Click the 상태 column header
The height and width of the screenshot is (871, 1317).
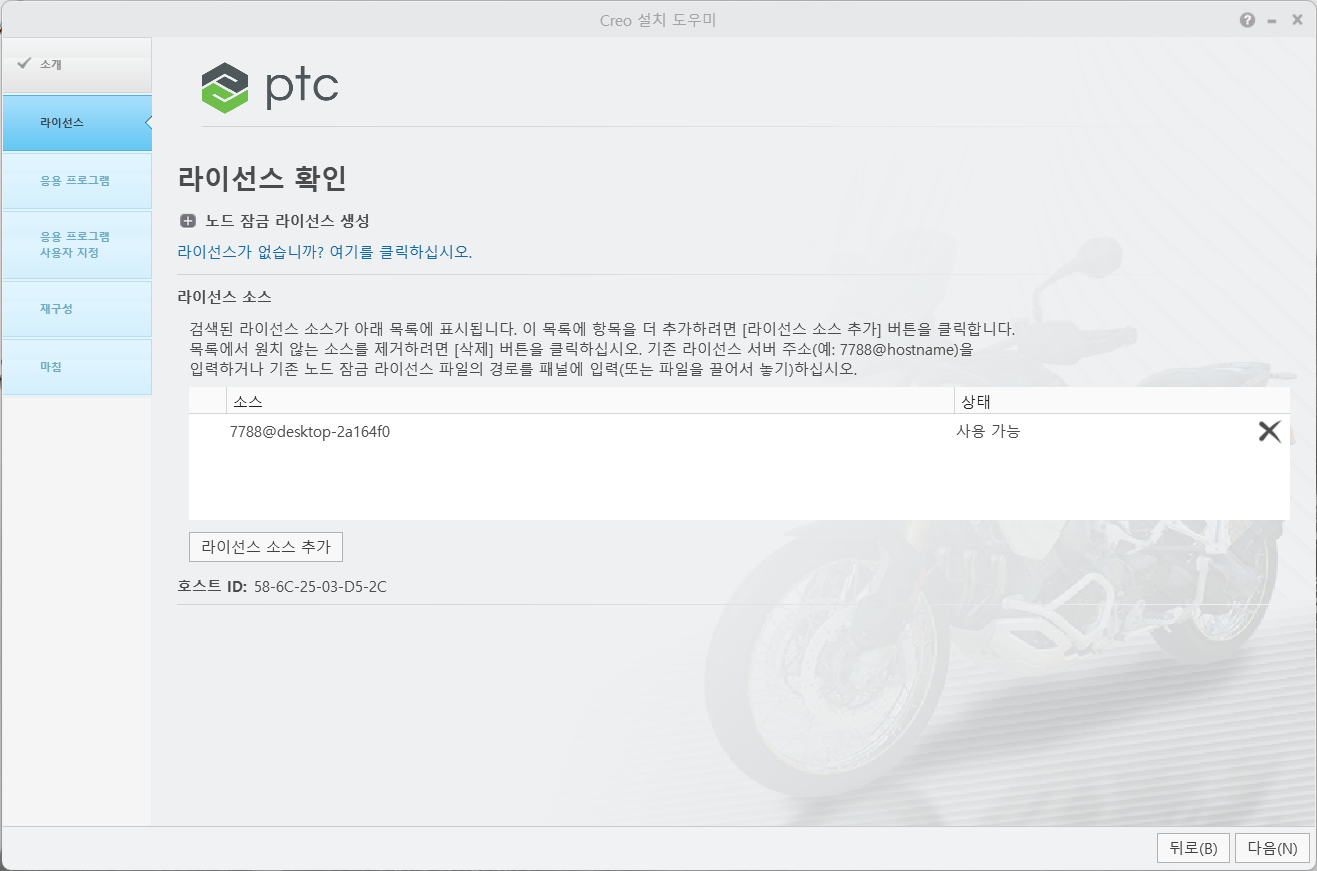pos(1122,401)
